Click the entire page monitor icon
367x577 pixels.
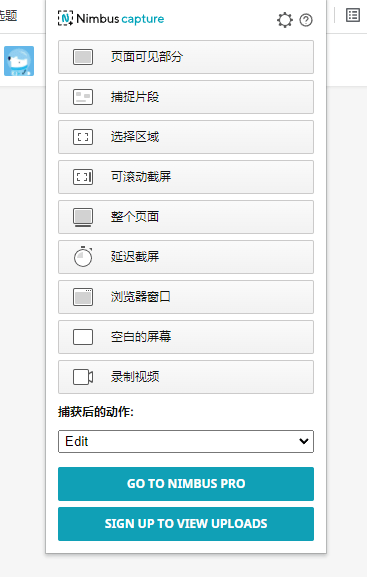(83, 217)
